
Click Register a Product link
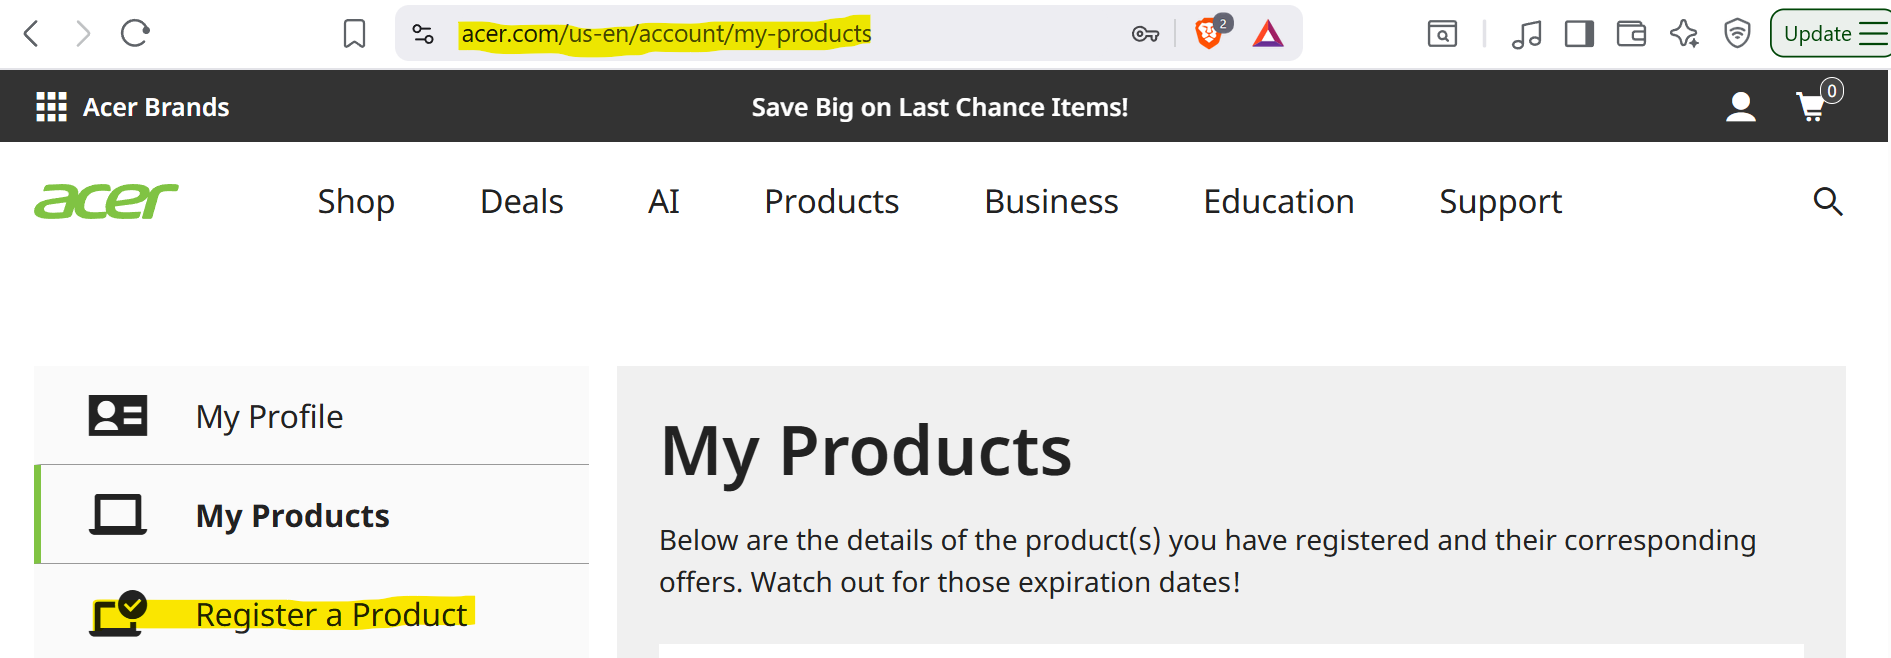(x=331, y=614)
